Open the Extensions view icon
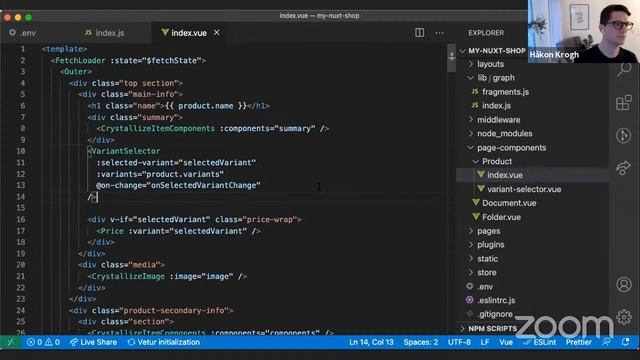640x360 pixels. (x=624, y=103)
